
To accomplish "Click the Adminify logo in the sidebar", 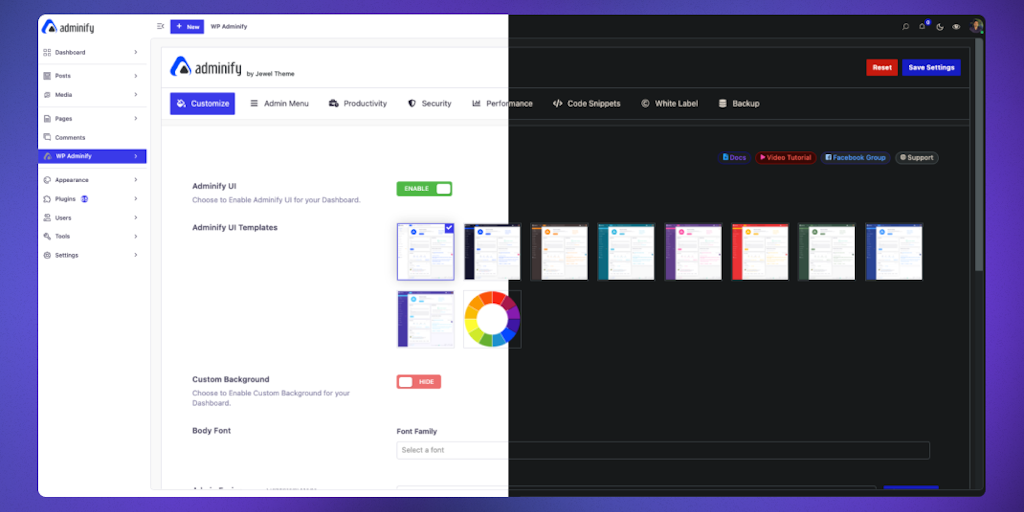I will tap(68, 27).
